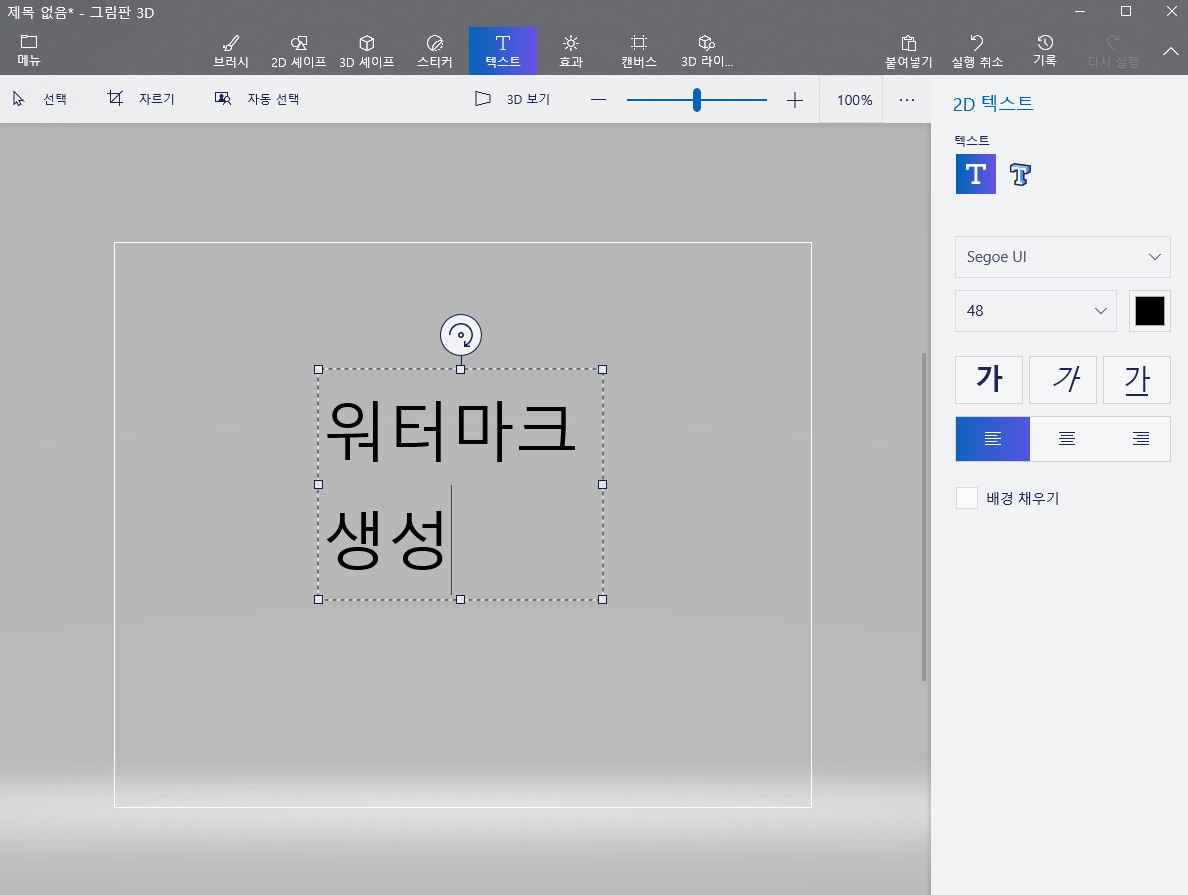Open the 3D 라이브러리 library
Image resolution: width=1188 pixels, height=895 pixels.
pyautogui.click(x=707, y=51)
